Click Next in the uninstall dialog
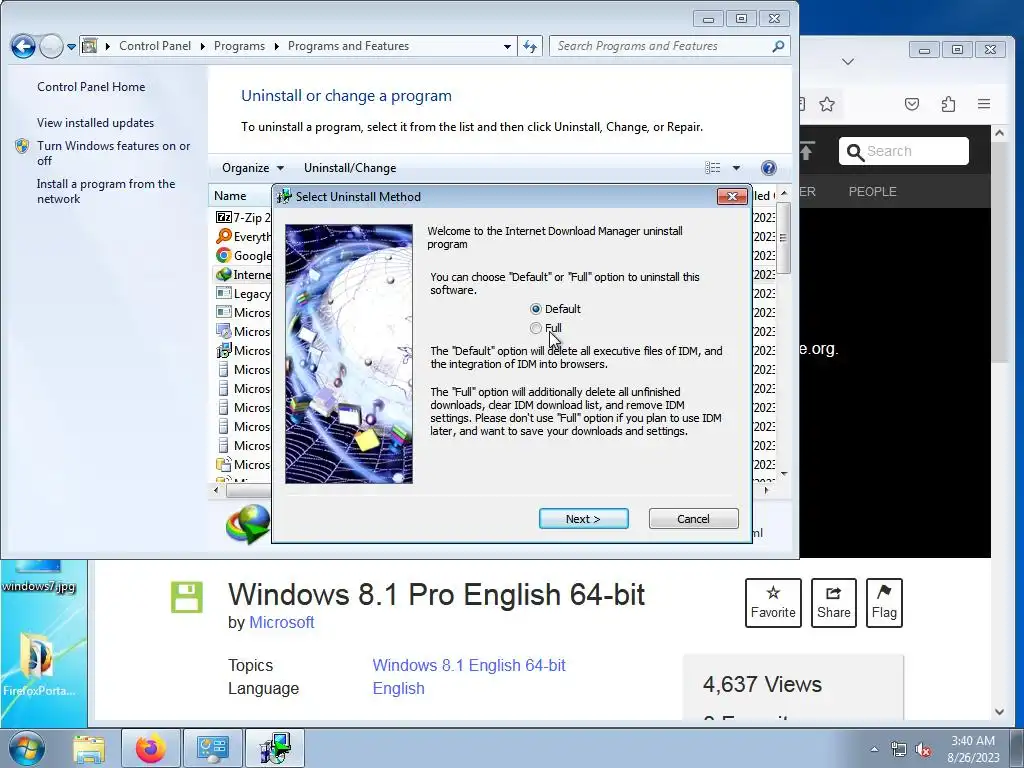Screen dimensions: 1024x768 (583, 519)
